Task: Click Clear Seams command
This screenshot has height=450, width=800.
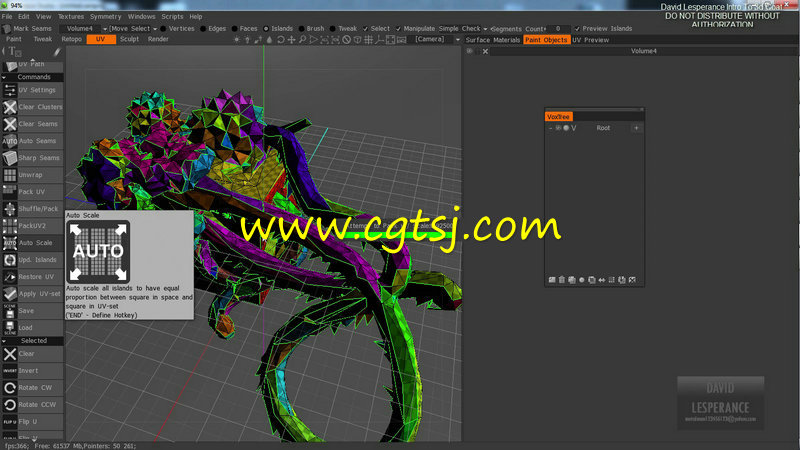Action: (x=33, y=124)
